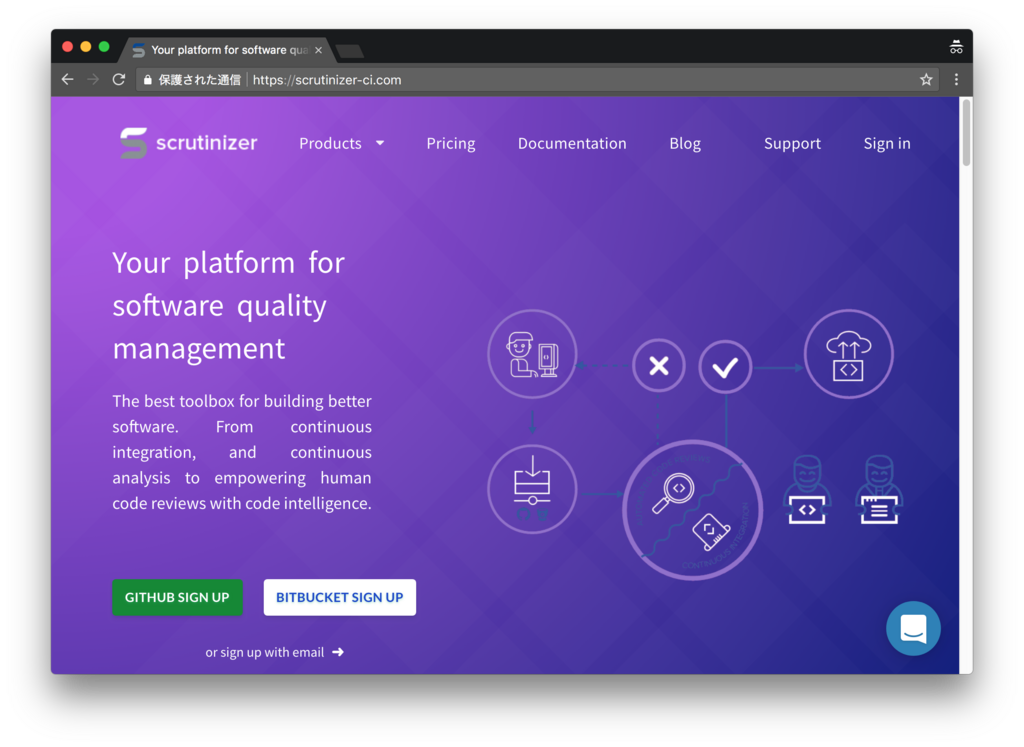Click the browser back arrow

tap(67, 80)
